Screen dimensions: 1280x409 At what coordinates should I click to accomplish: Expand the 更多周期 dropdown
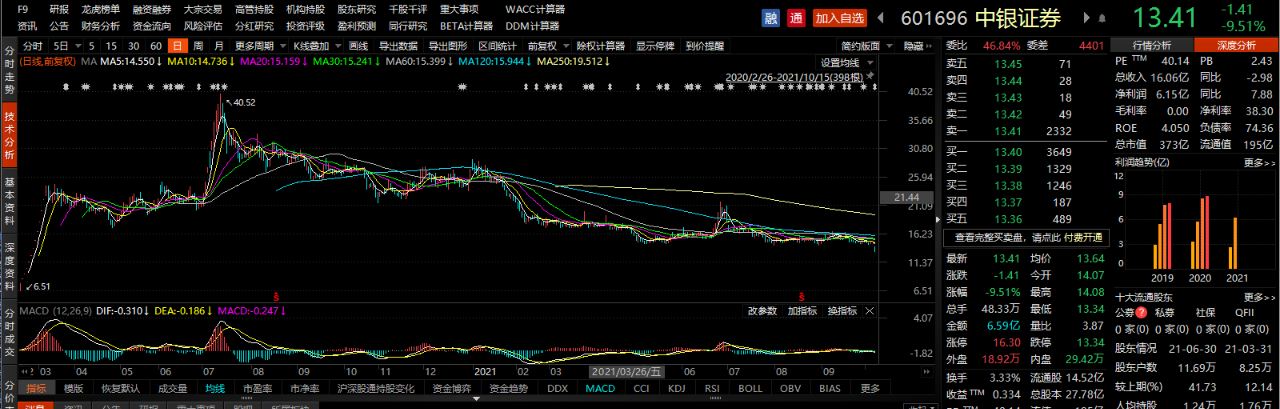coord(258,46)
